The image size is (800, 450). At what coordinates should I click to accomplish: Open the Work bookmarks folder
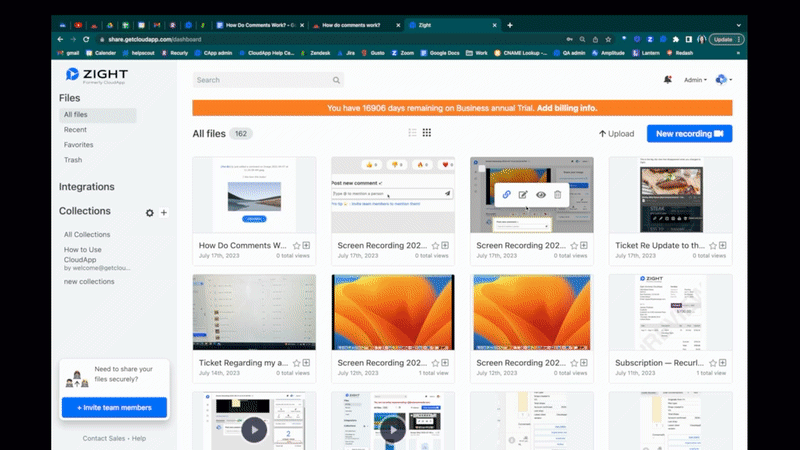click(477, 53)
